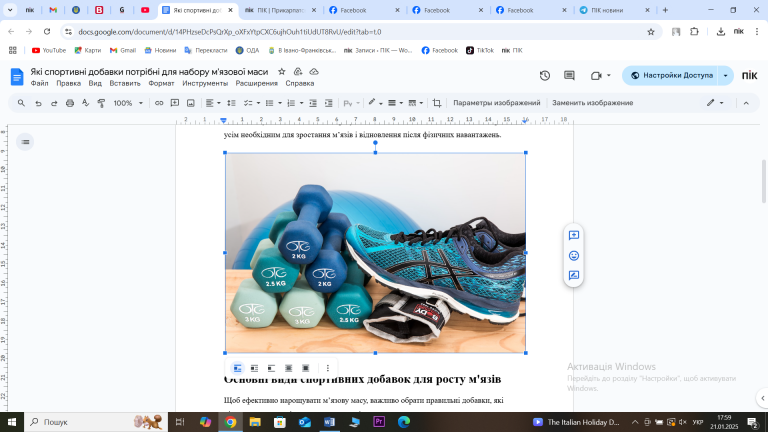Select the crop image tool
This screenshot has height=432, width=768.
437,103
